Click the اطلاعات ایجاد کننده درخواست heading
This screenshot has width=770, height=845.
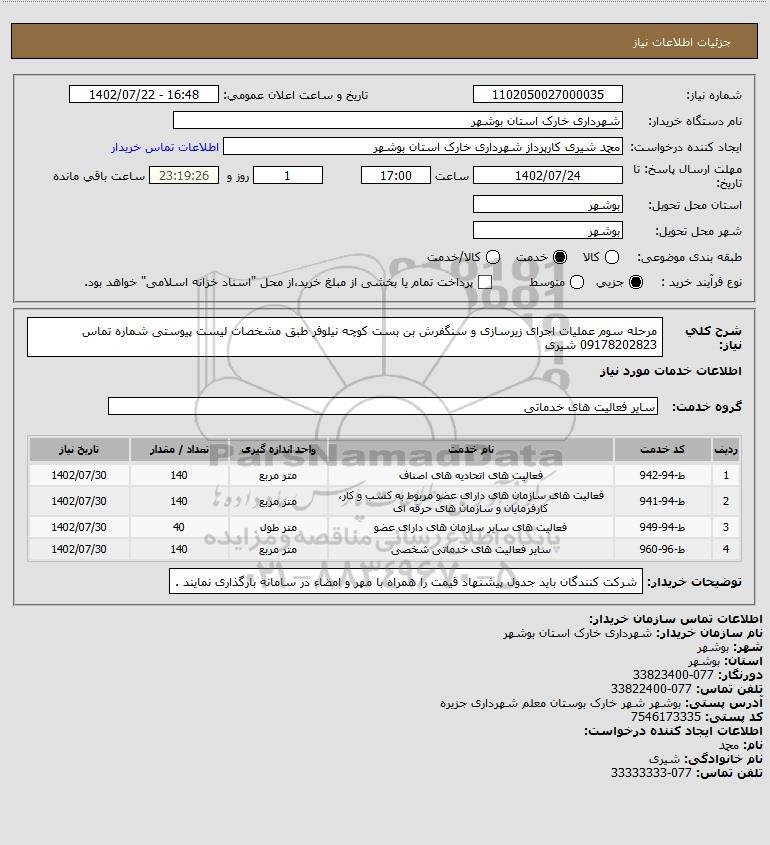[674, 731]
